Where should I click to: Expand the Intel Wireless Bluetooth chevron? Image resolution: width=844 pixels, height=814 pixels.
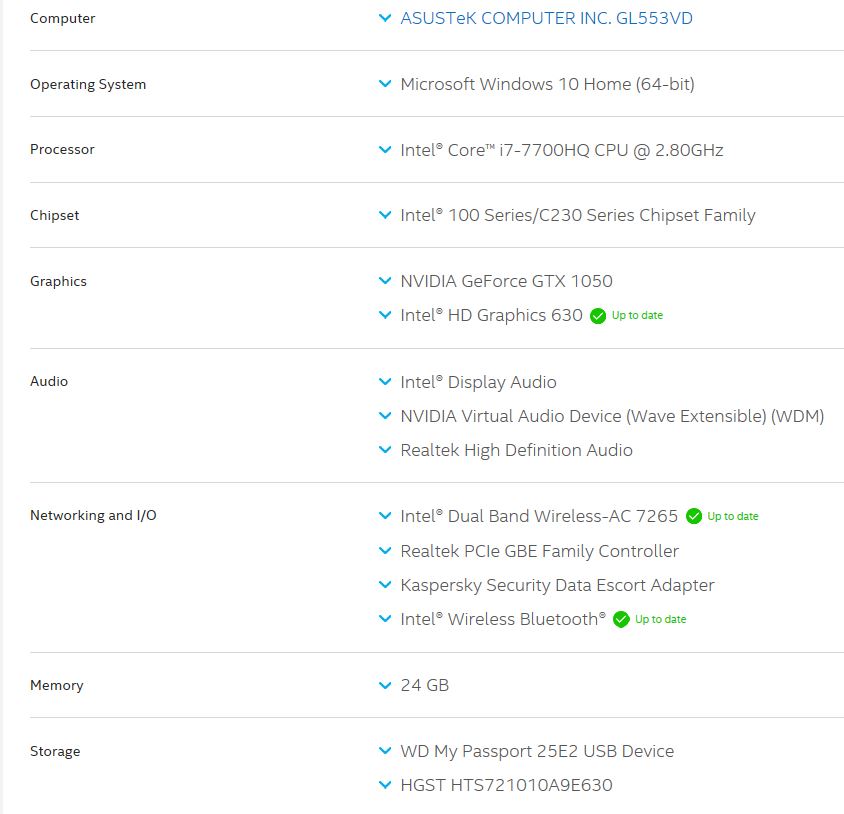click(x=385, y=619)
